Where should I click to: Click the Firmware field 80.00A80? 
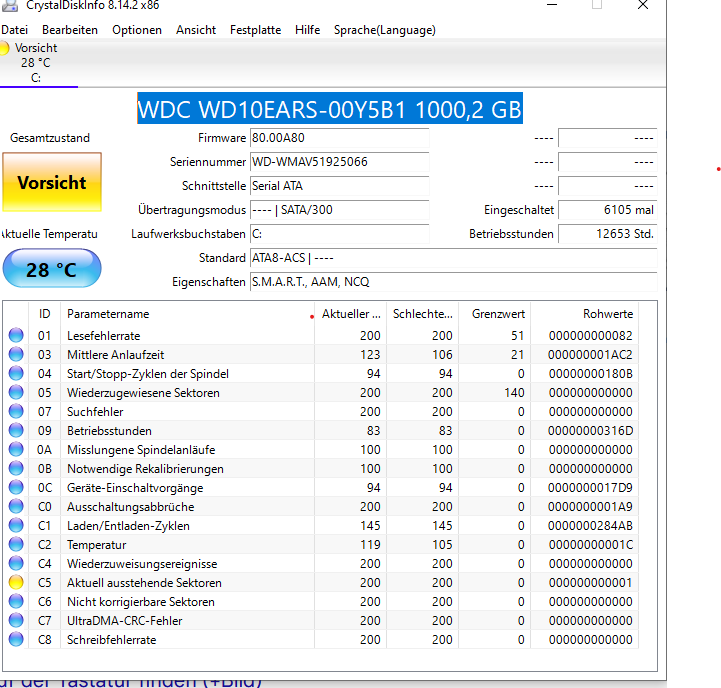(x=339, y=138)
